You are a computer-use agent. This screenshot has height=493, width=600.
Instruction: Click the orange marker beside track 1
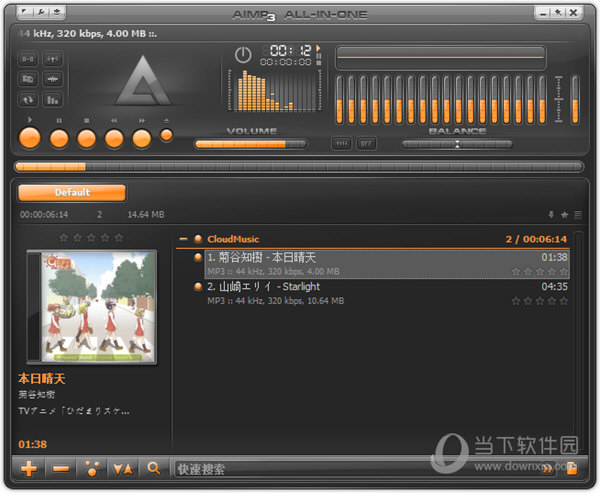click(x=198, y=257)
